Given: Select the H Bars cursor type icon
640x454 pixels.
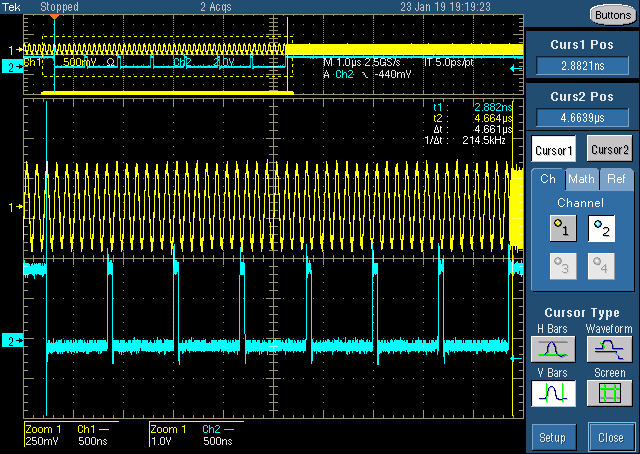Looking at the screenshot, I should point(554,348).
